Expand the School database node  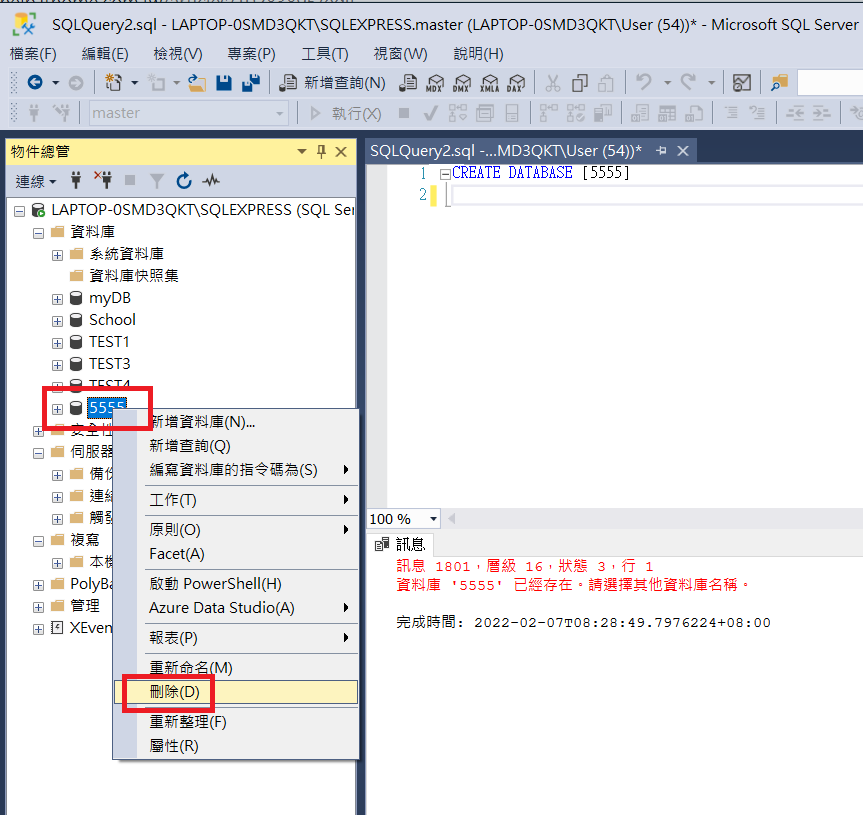tap(57, 321)
